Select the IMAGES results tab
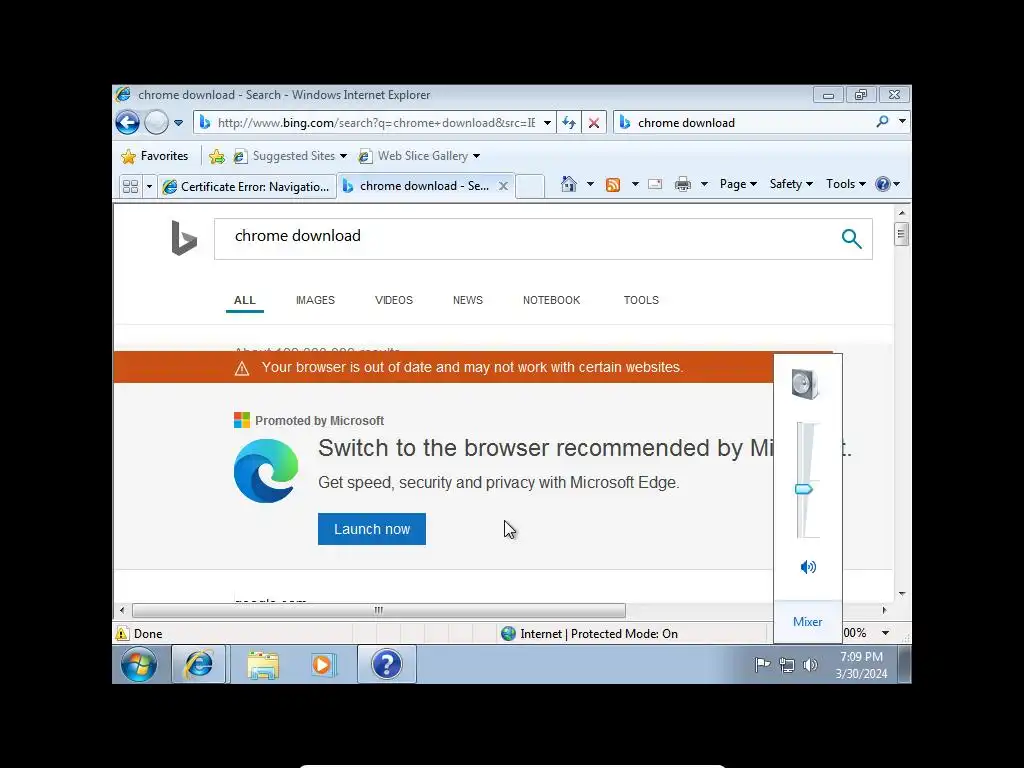 tap(315, 300)
